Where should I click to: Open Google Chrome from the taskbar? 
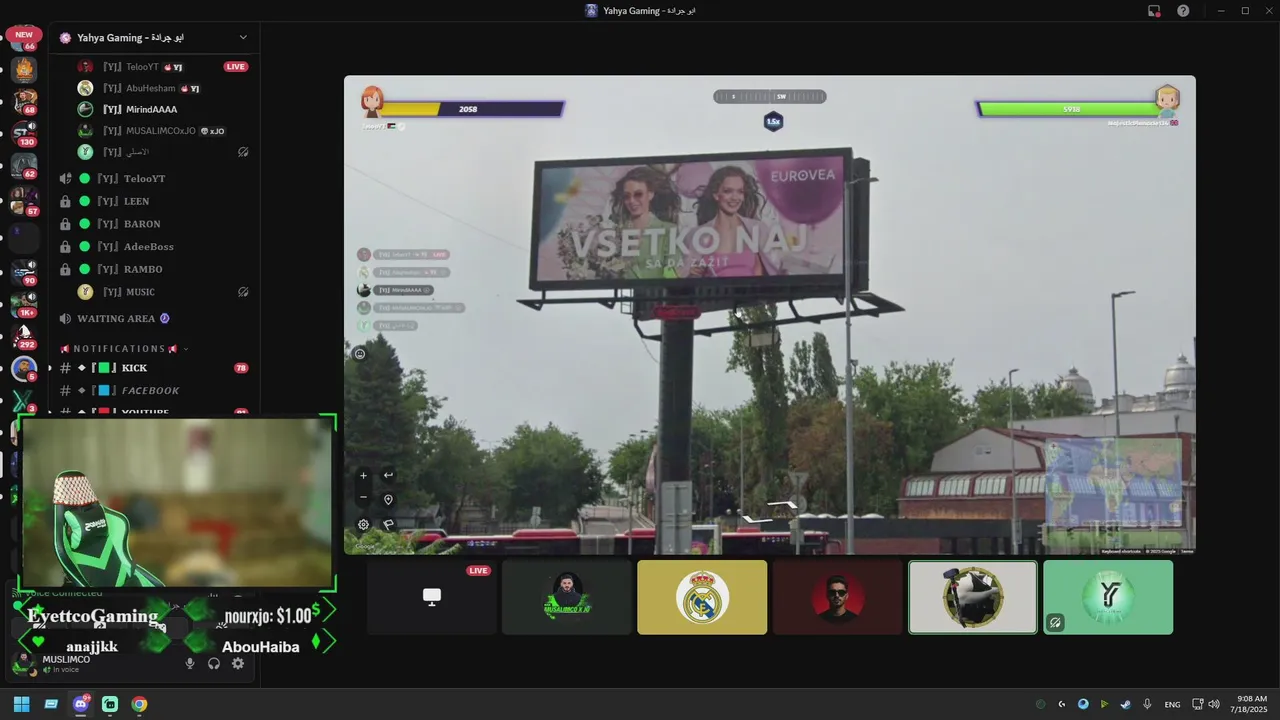coord(139,704)
